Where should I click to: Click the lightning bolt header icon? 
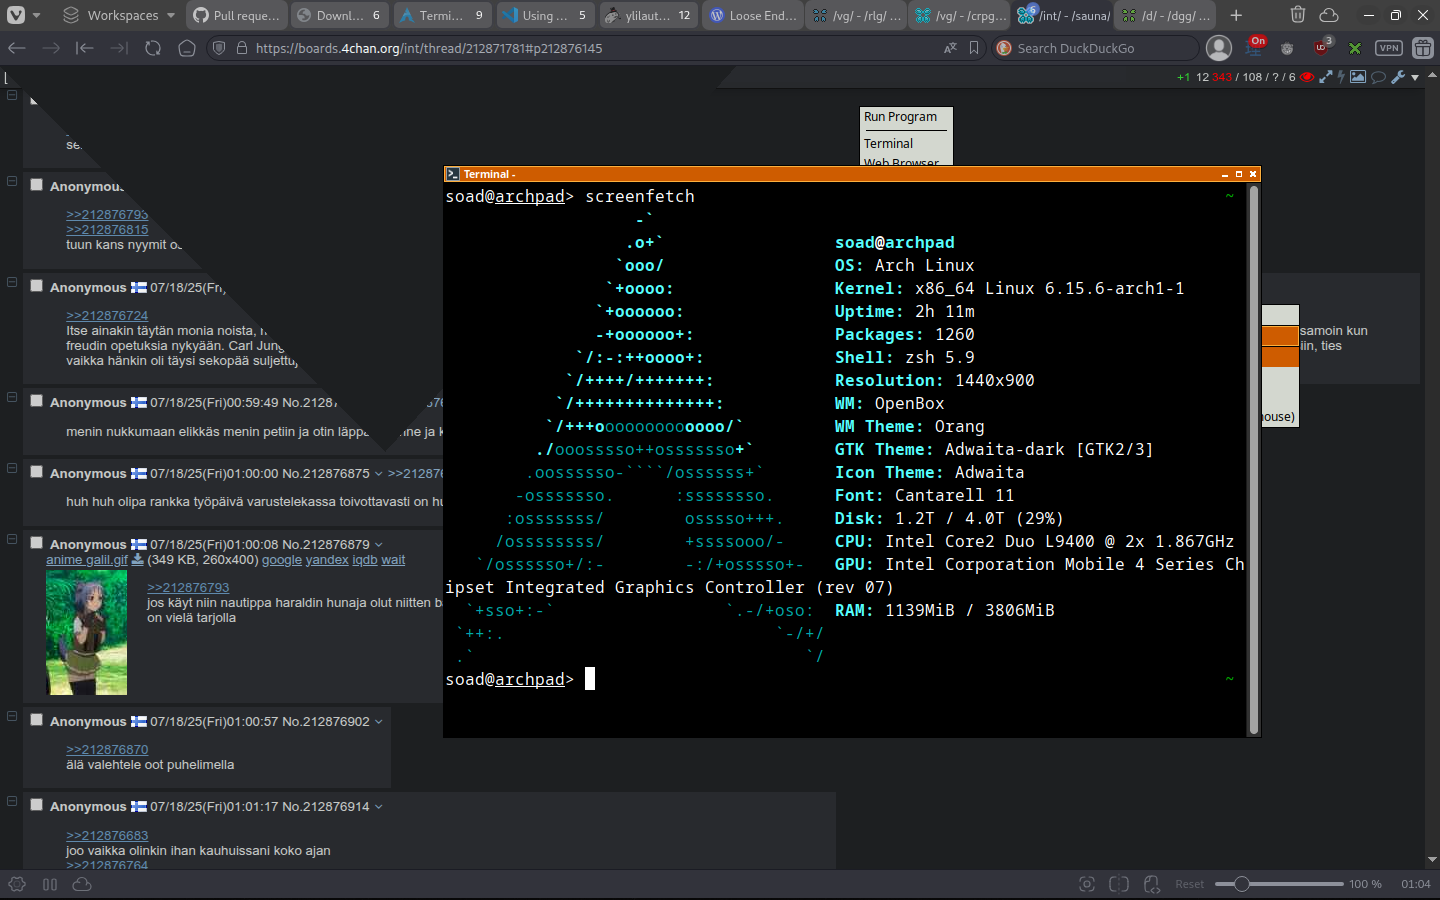1339,77
